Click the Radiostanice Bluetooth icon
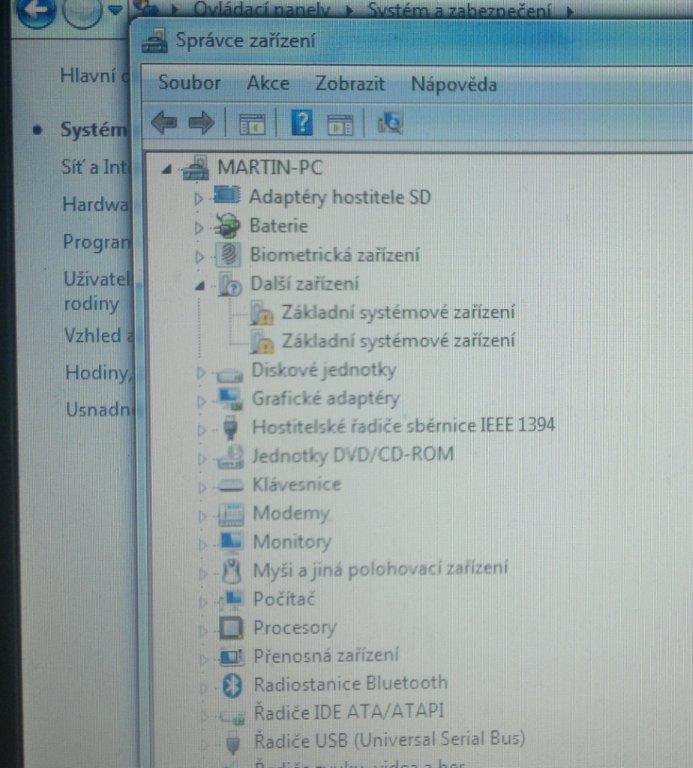 pos(232,685)
